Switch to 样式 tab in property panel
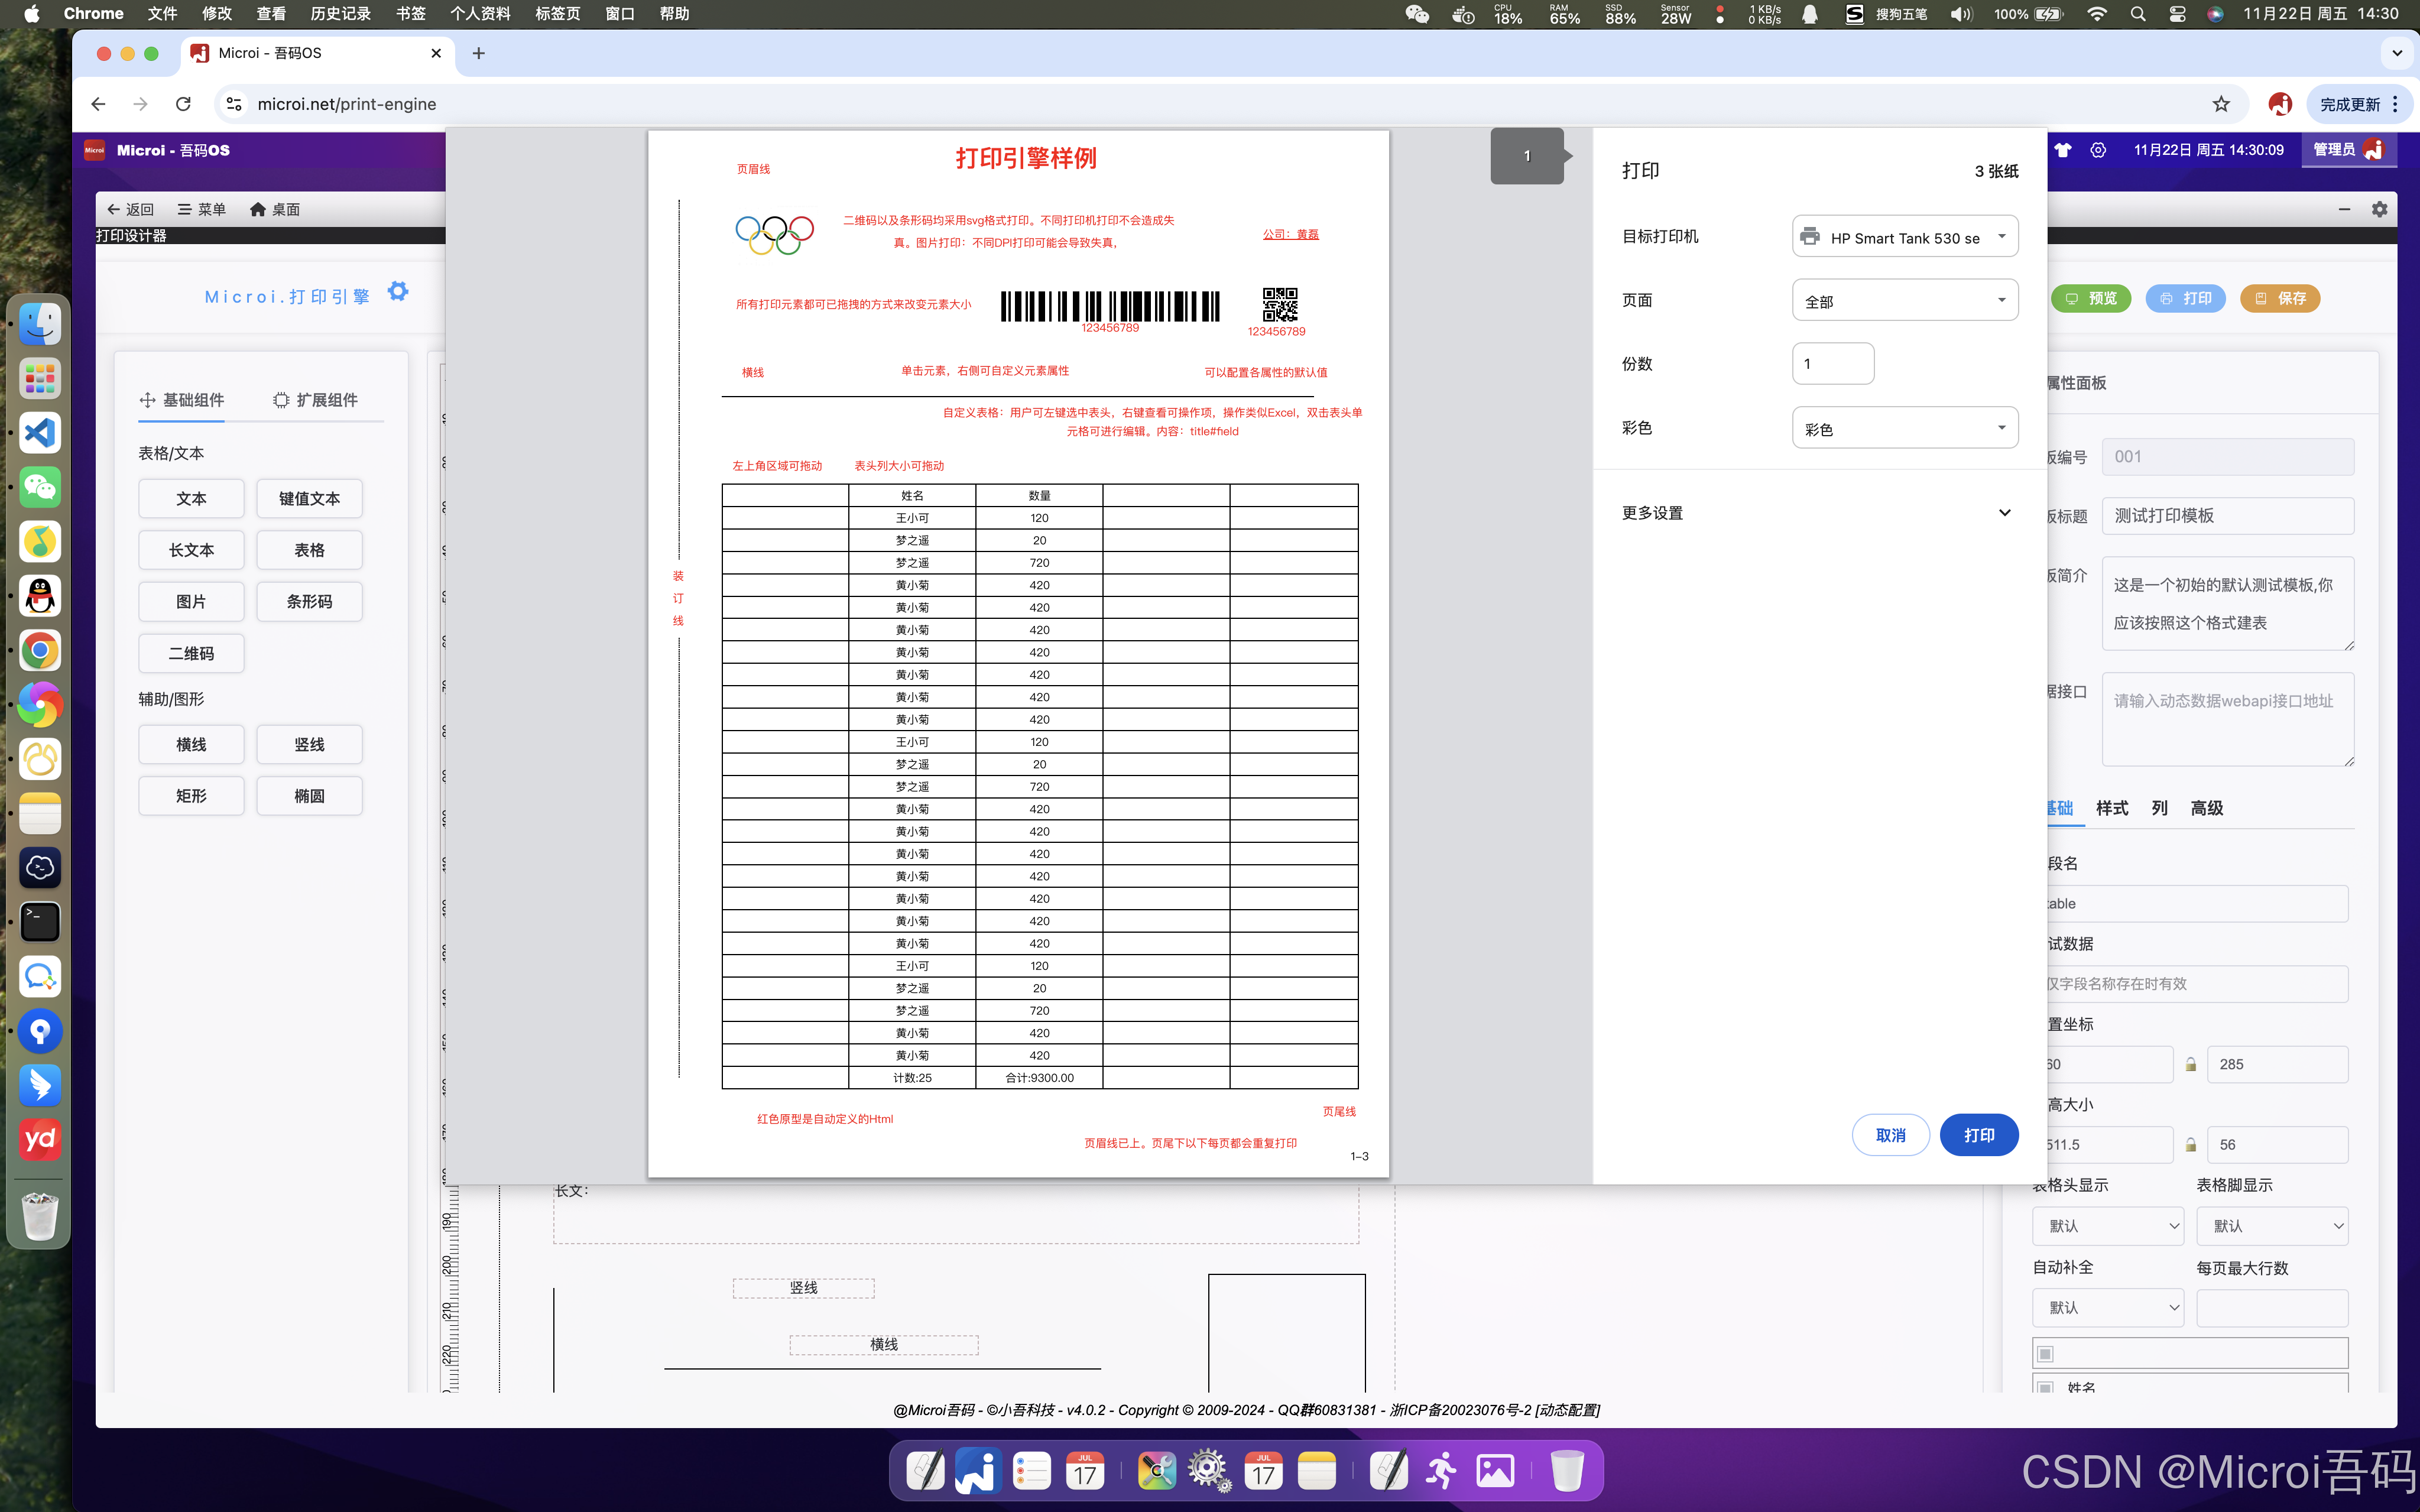Image resolution: width=2420 pixels, height=1512 pixels. click(x=2112, y=808)
